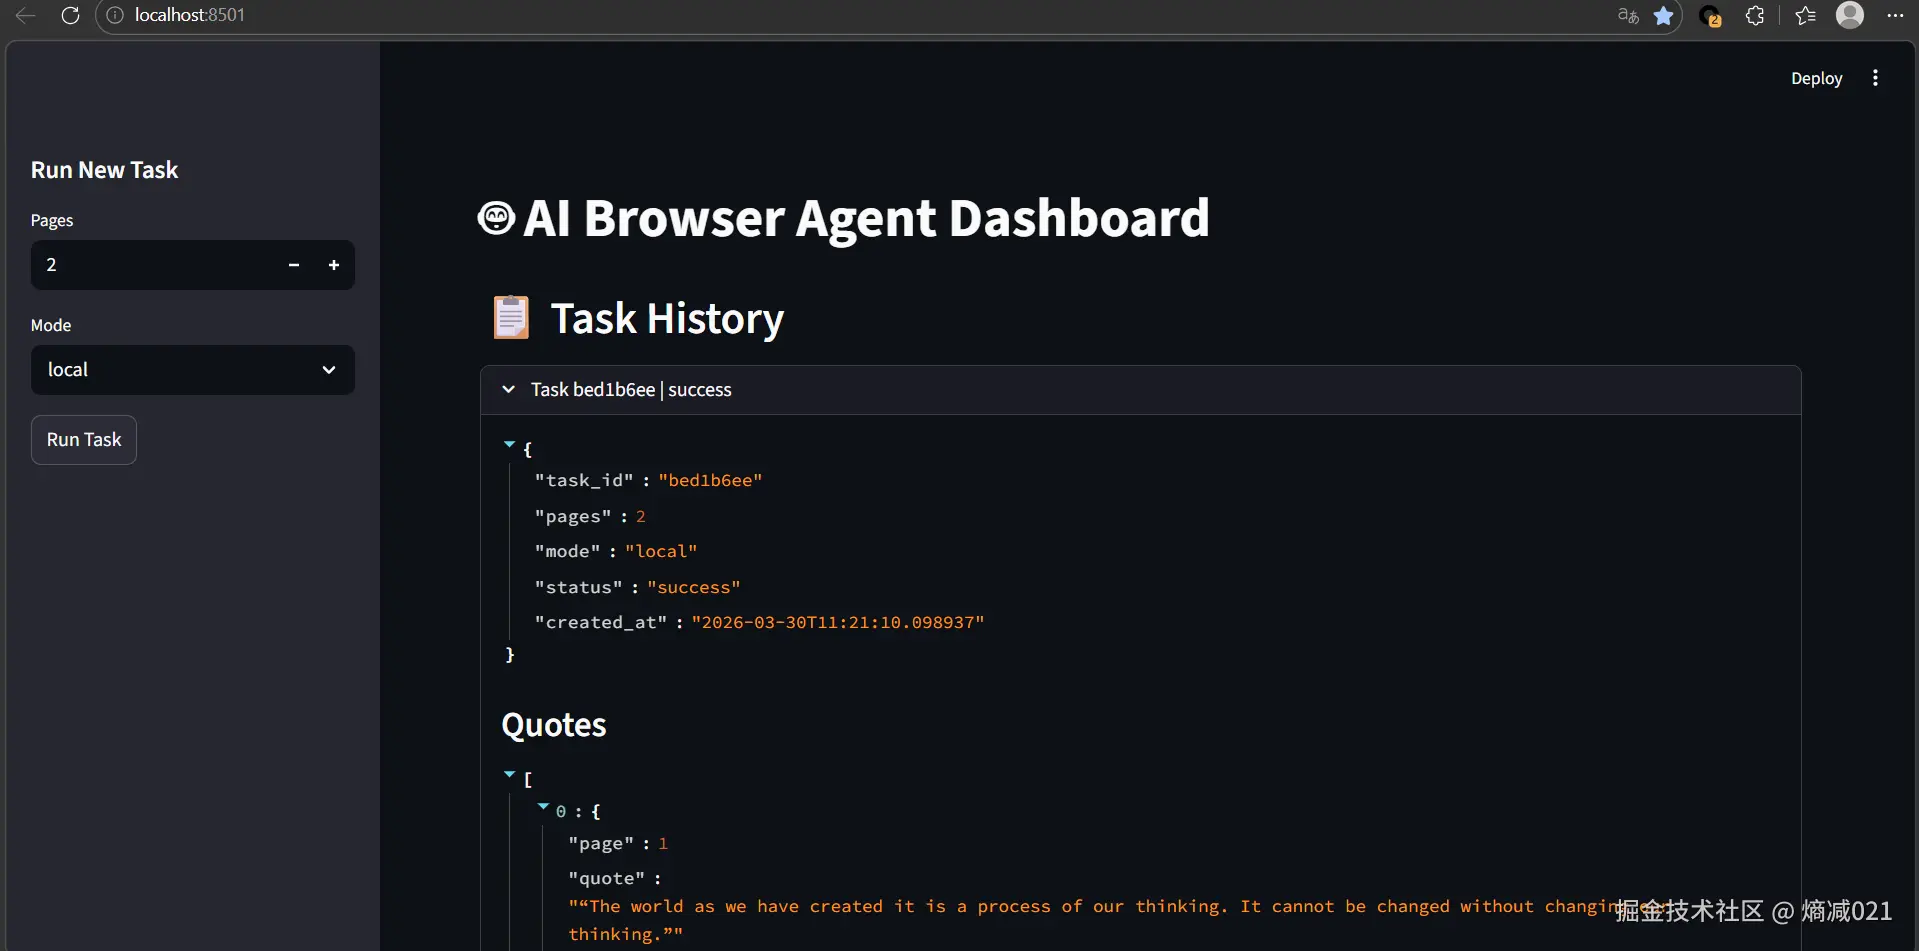Click the Run New Task sidebar heading
The width and height of the screenshot is (1919, 951).
tap(105, 170)
